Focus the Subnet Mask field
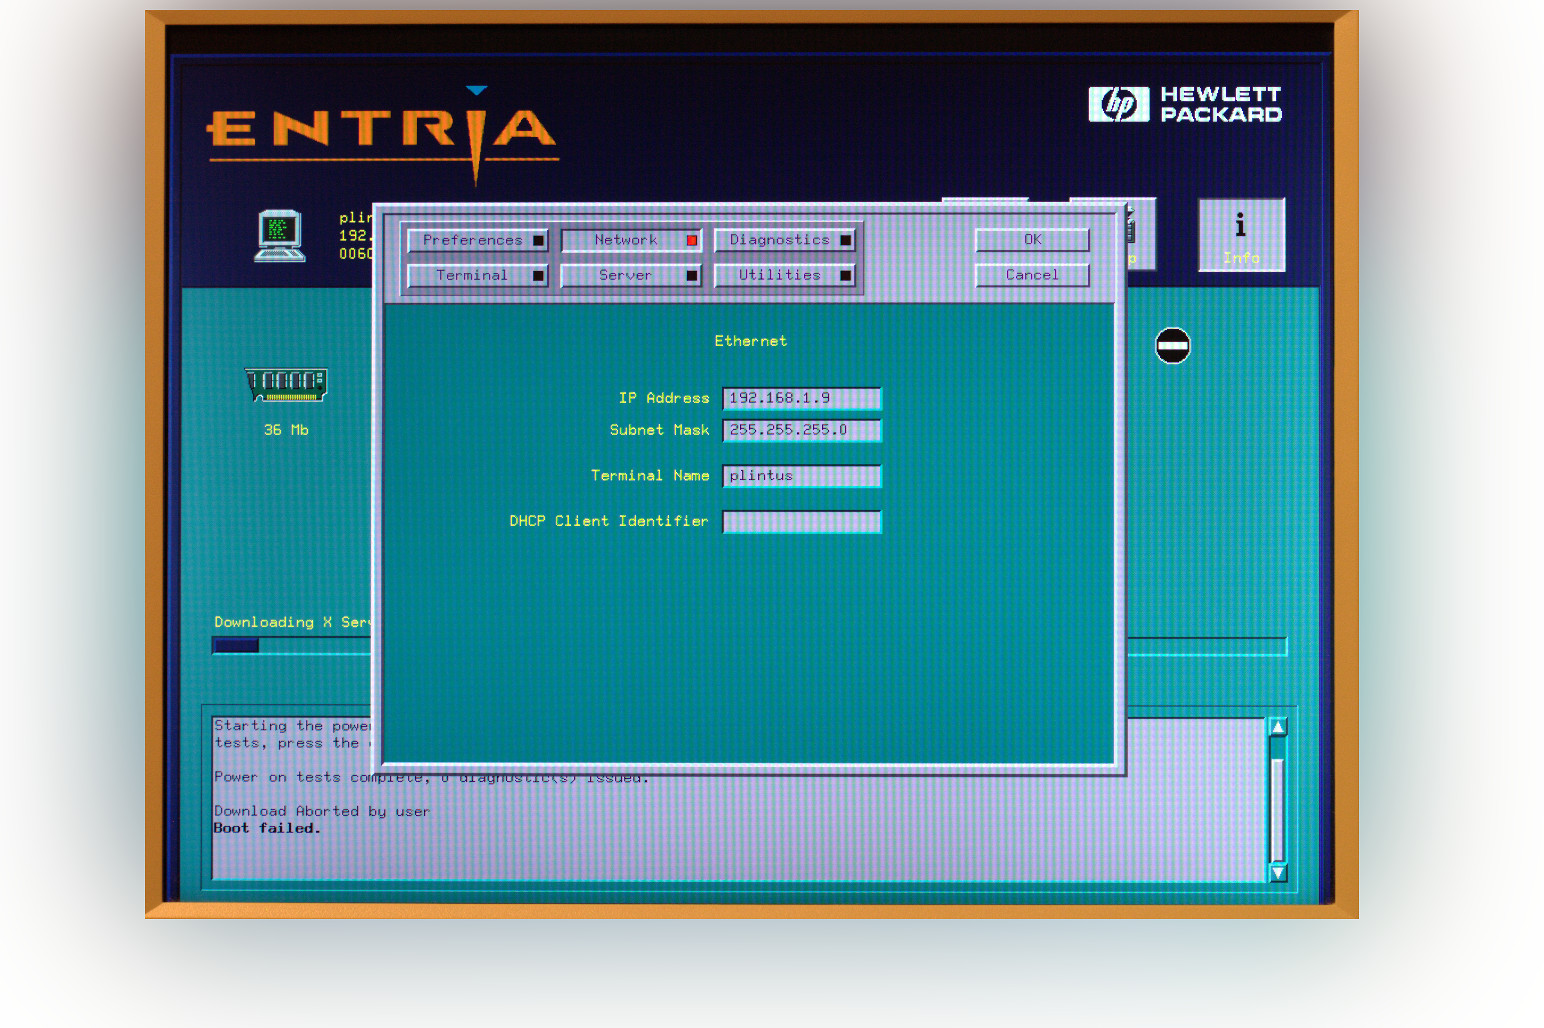Viewport: 1544px width, 1028px height. [801, 430]
